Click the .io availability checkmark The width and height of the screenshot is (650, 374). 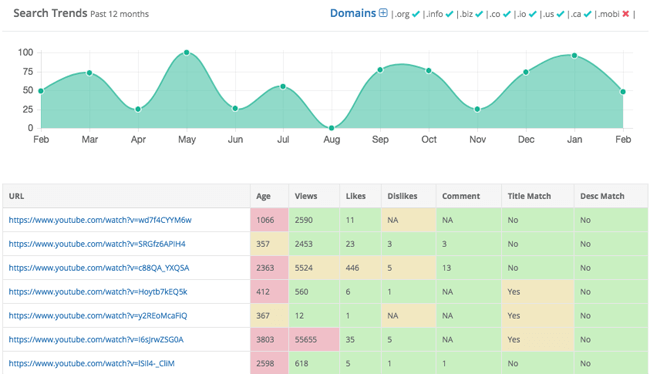pyautogui.click(x=533, y=14)
